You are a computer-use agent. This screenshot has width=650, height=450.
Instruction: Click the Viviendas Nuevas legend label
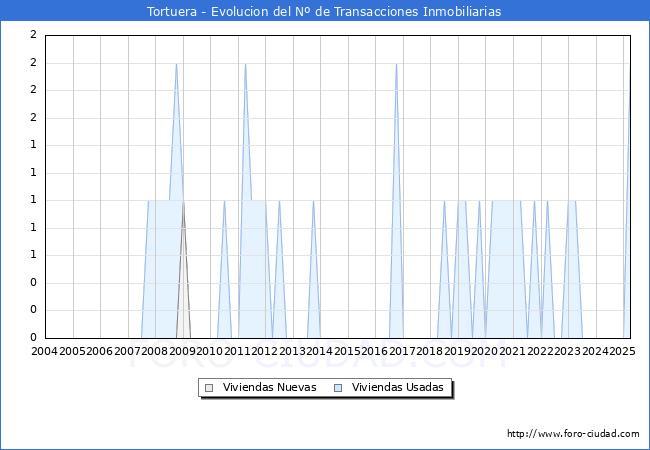click(269, 387)
